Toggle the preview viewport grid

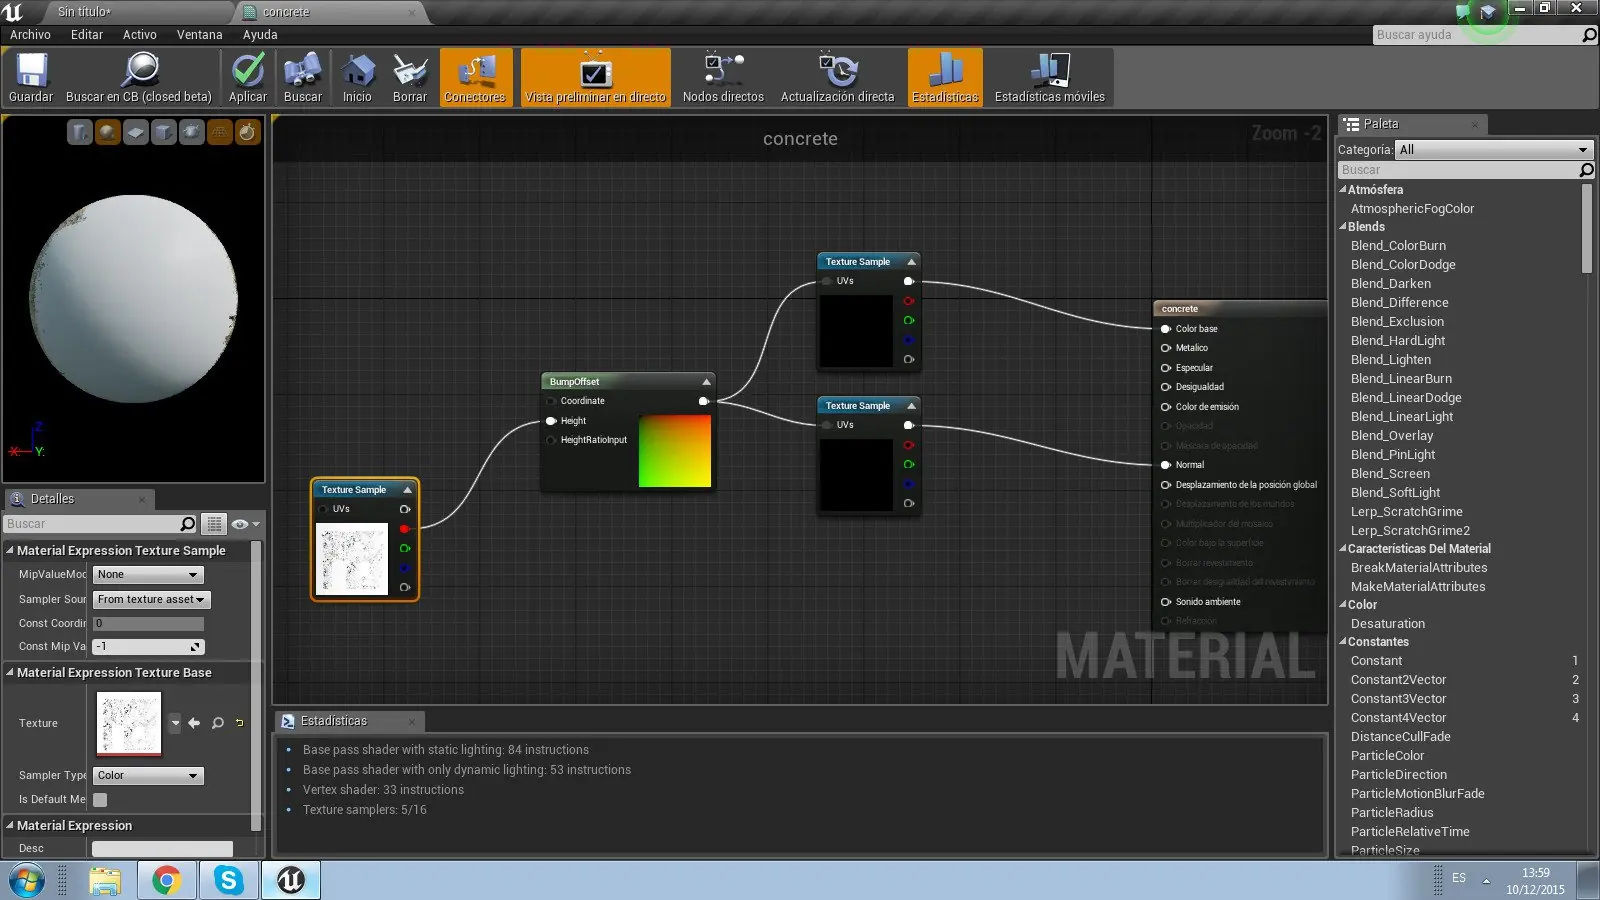[x=220, y=132]
